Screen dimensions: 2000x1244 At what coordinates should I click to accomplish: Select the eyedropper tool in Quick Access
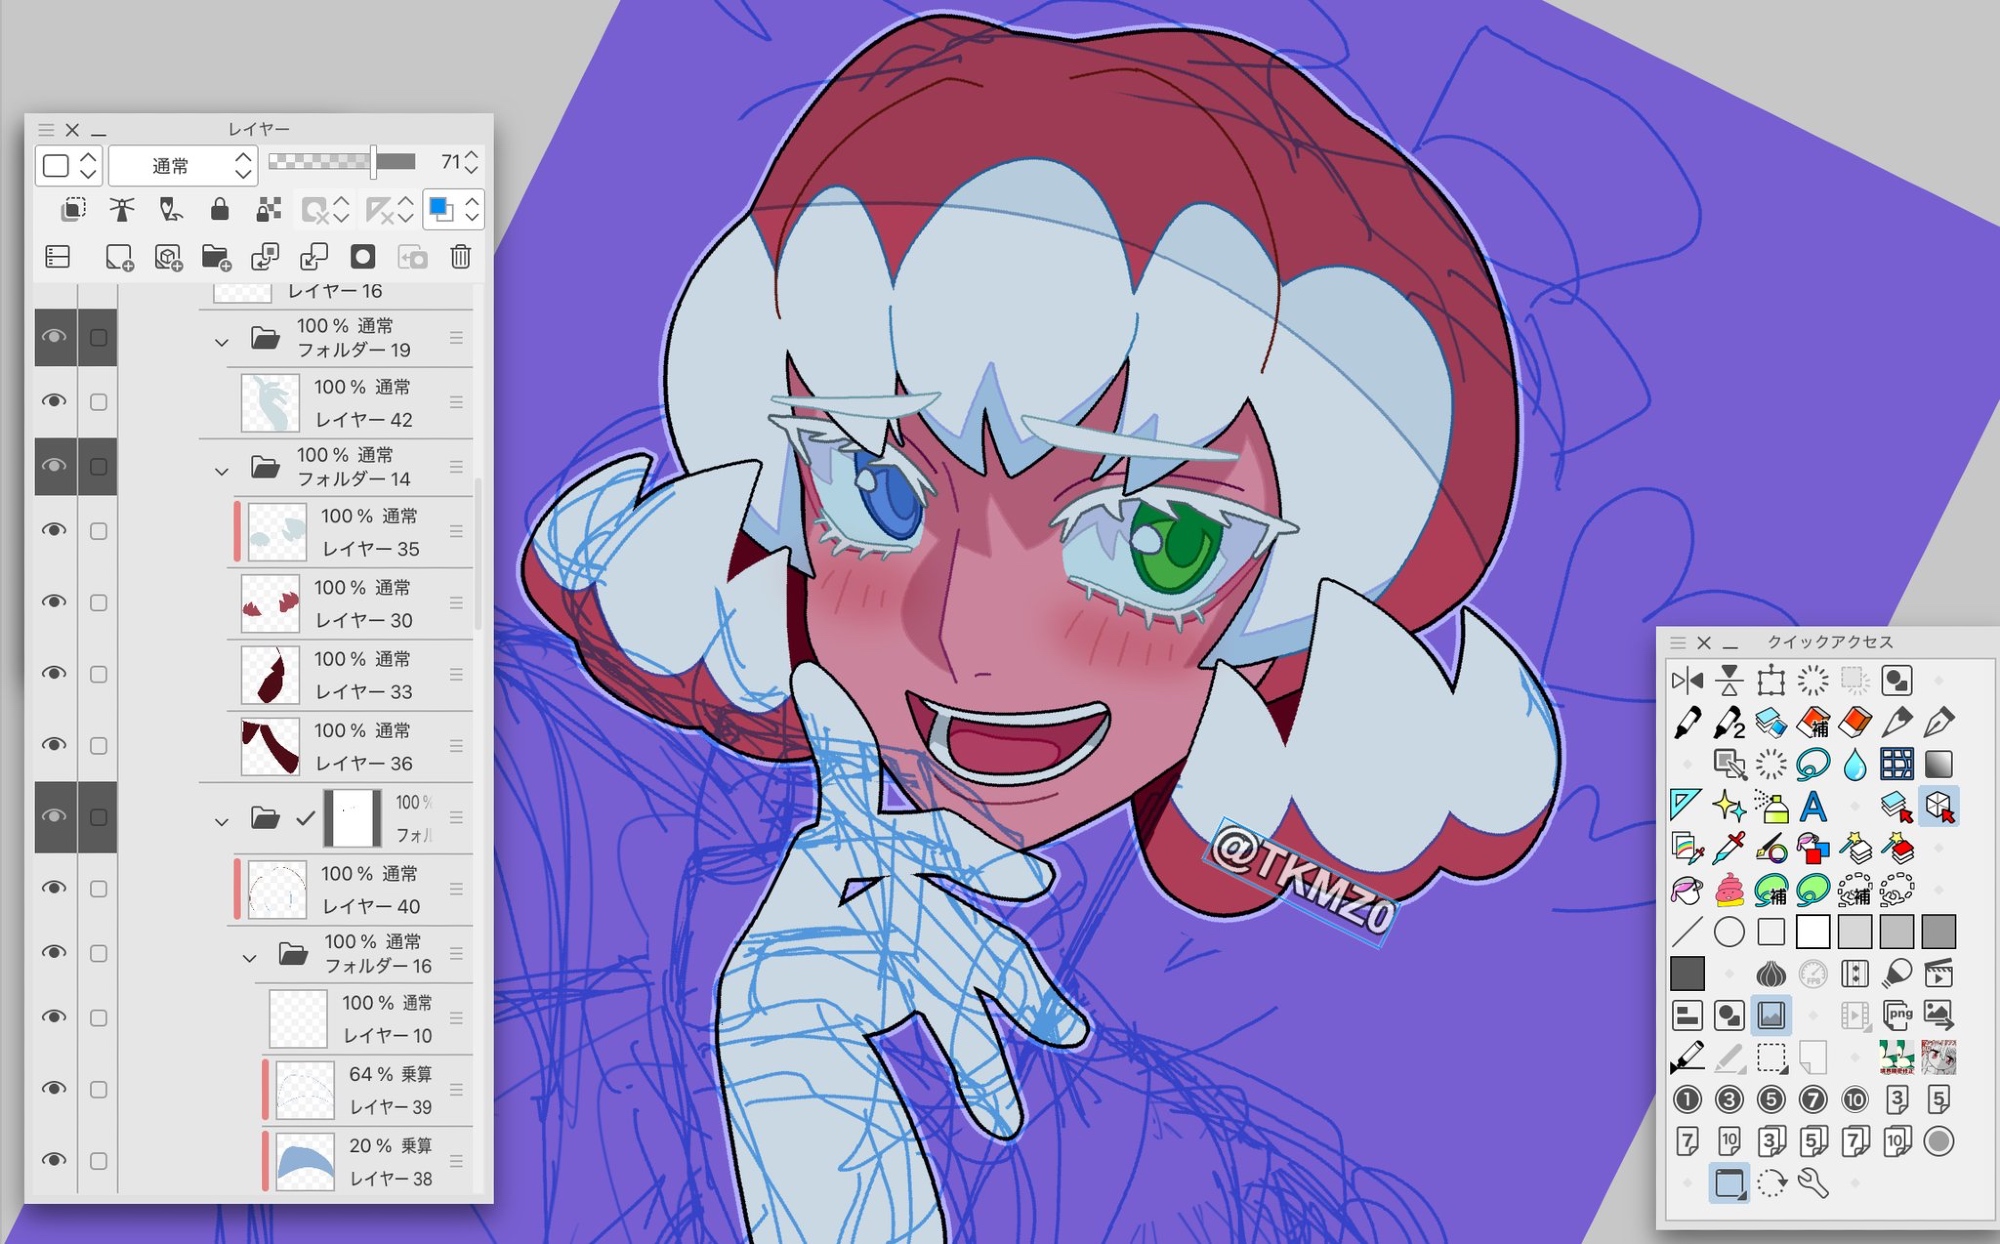(1729, 848)
